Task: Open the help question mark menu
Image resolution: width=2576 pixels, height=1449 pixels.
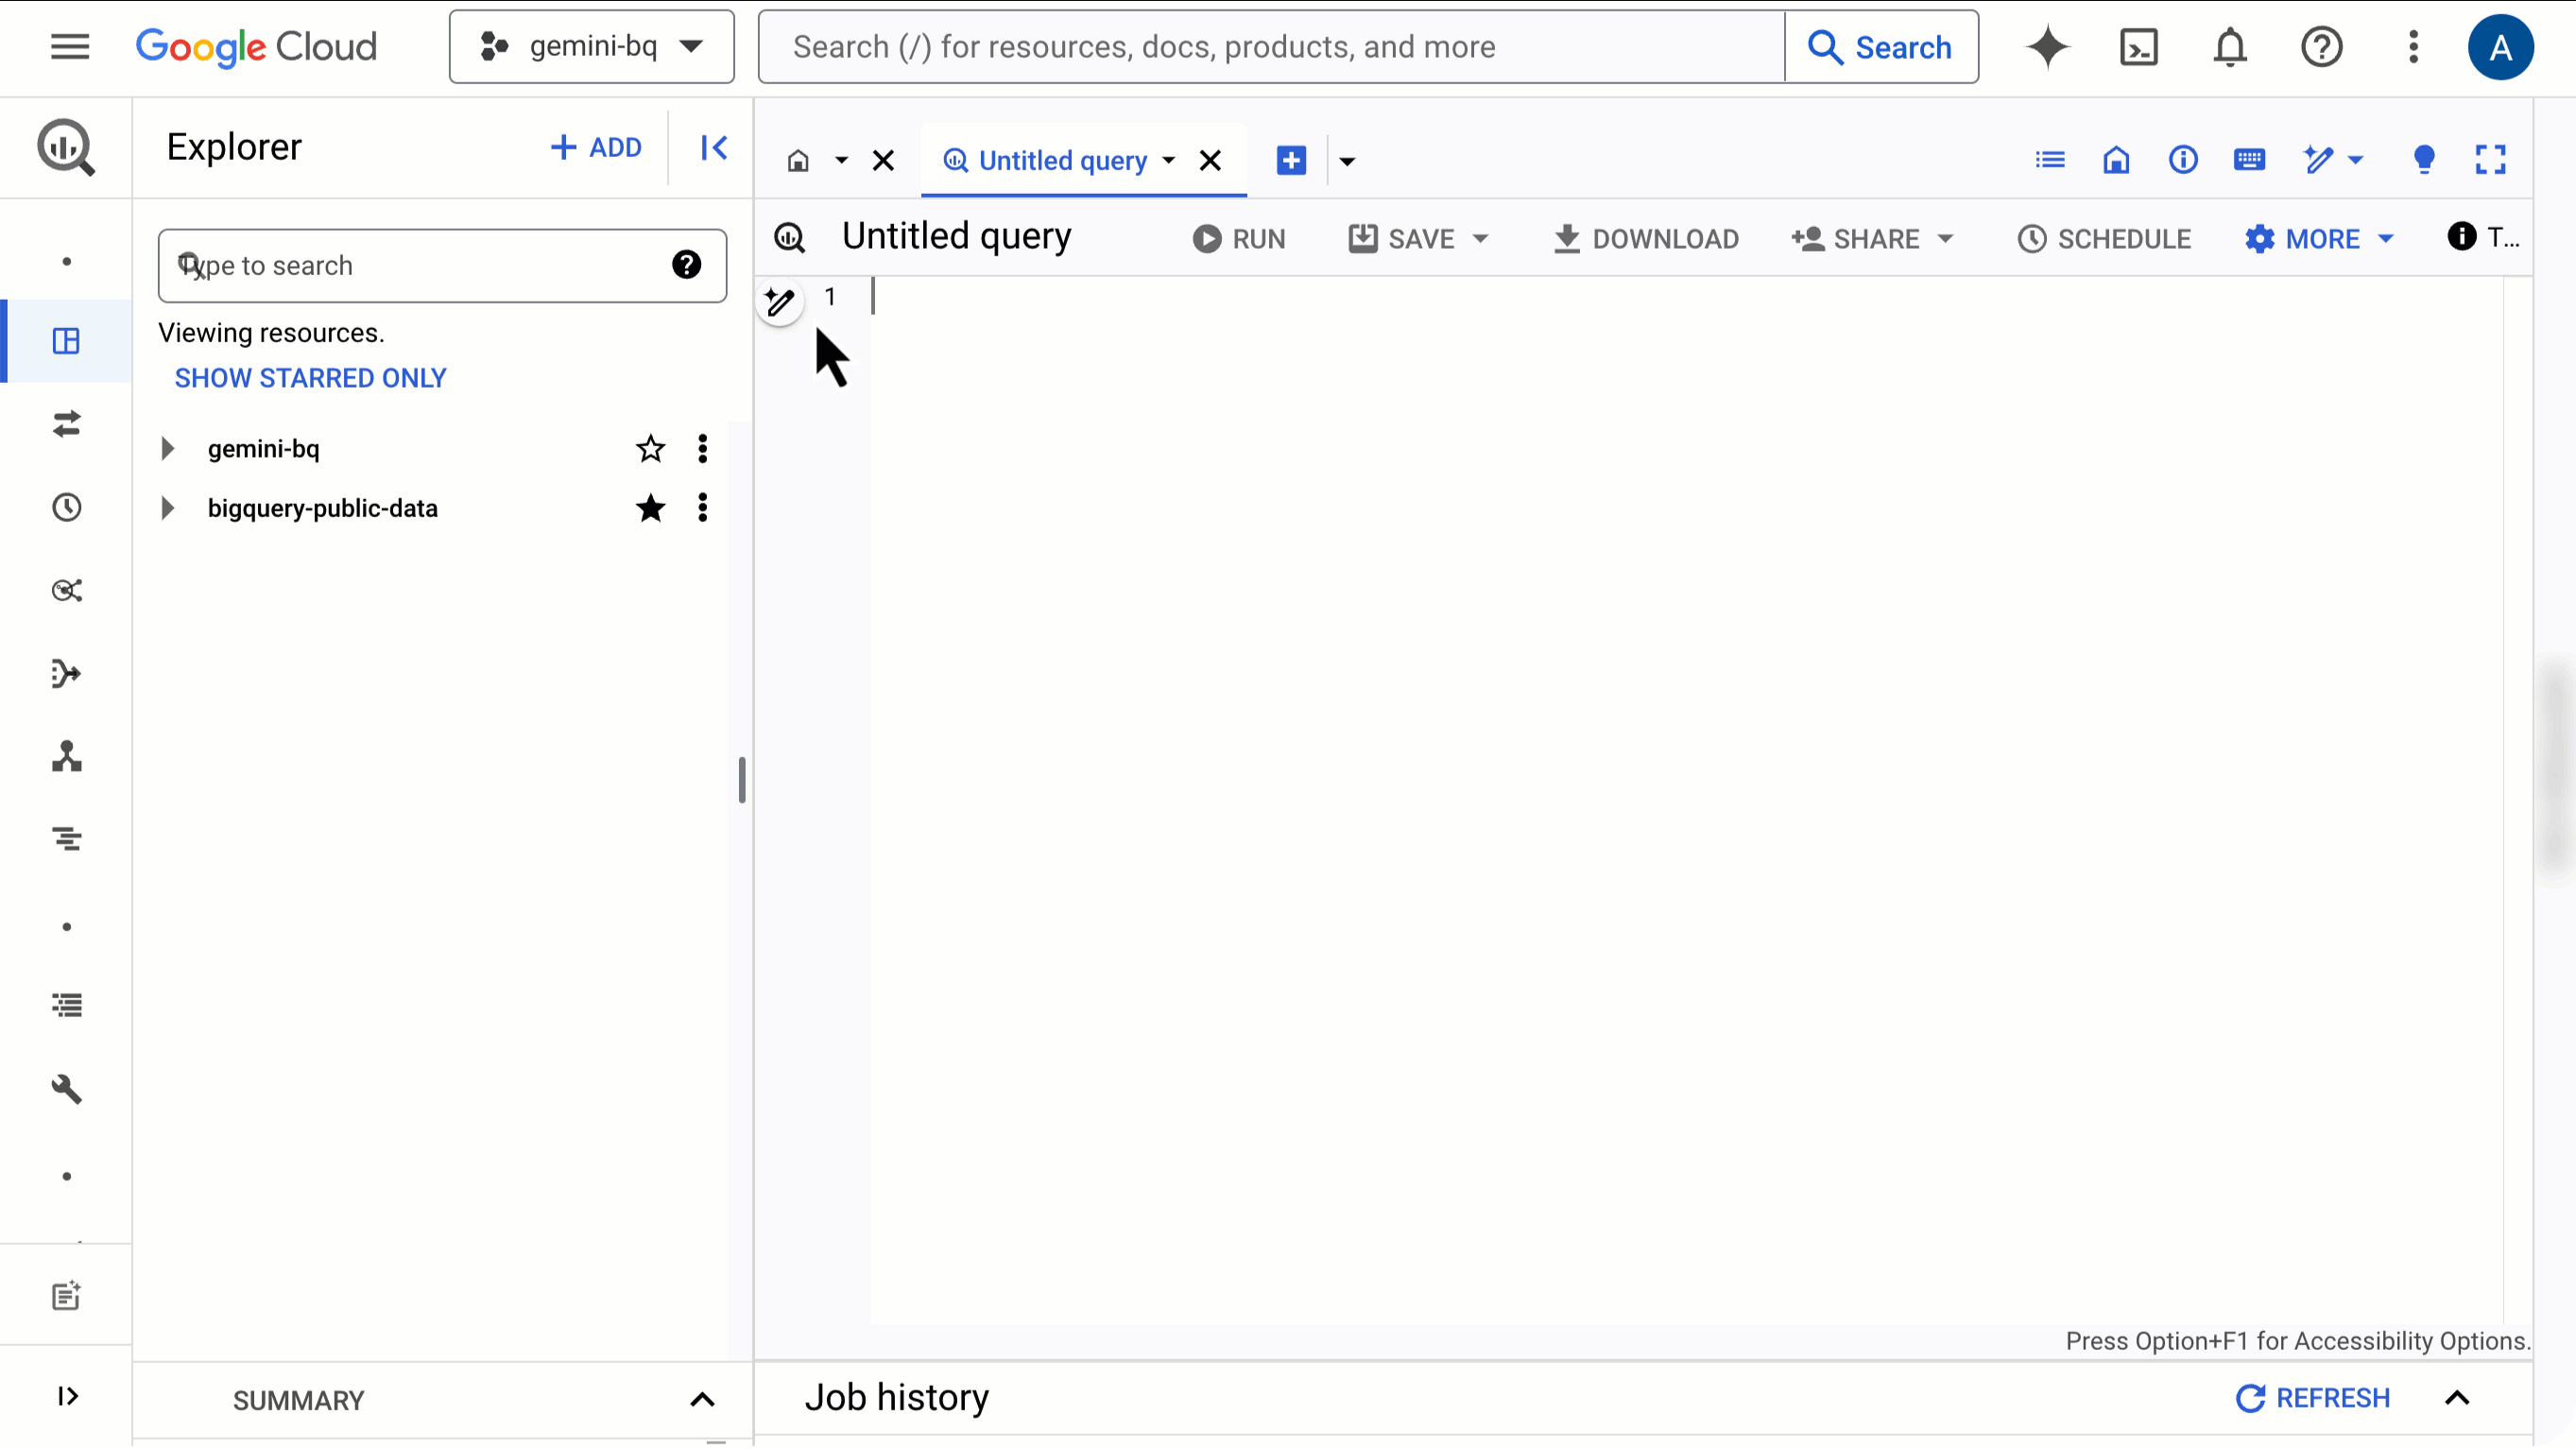Action: point(2321,47)
